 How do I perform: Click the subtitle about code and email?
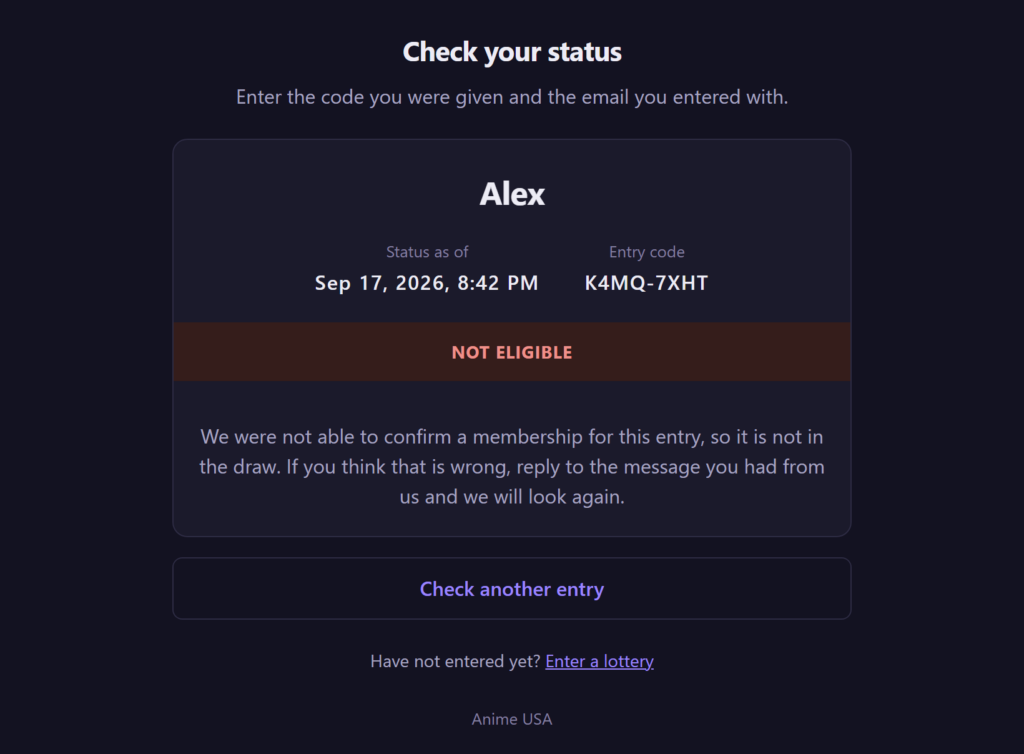coord(511,97)
